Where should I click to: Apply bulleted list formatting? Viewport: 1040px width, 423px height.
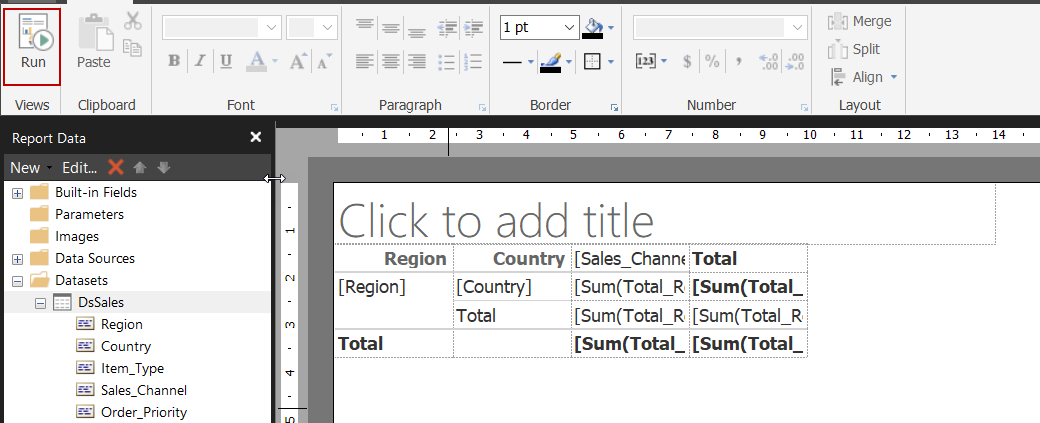448,62
